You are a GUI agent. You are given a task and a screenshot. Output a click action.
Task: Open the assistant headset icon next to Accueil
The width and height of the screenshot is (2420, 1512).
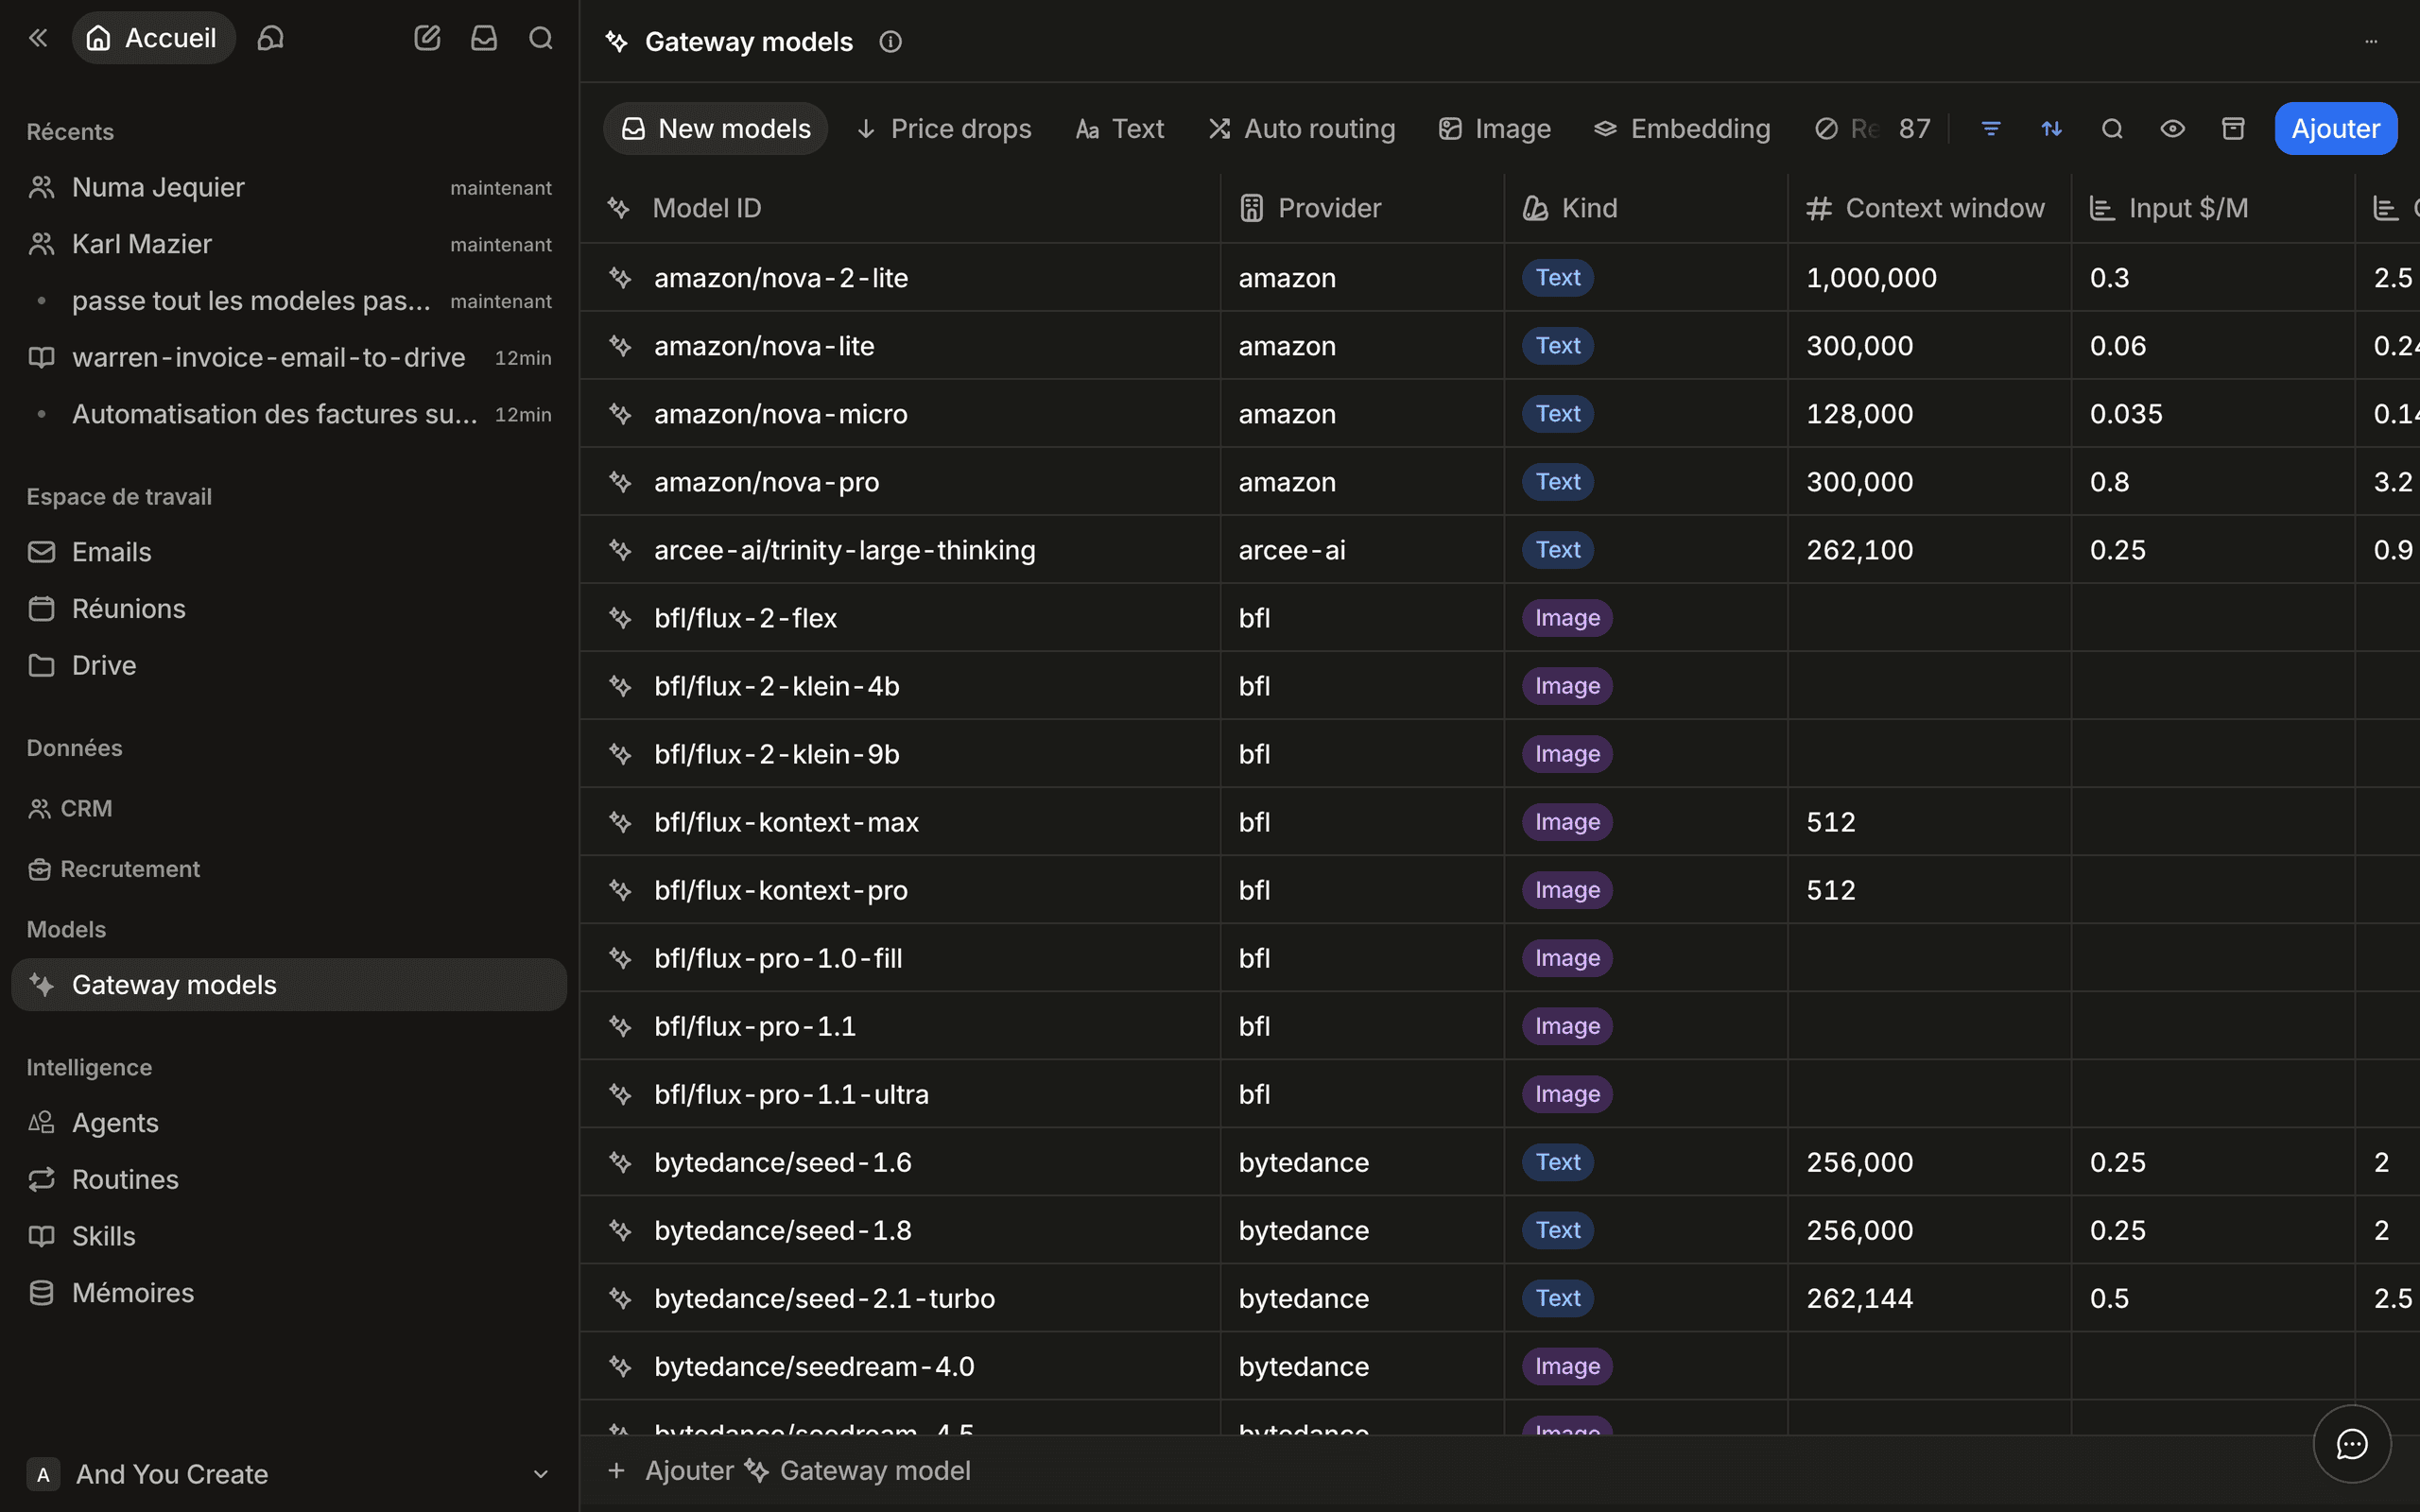[x=271, y=38]
